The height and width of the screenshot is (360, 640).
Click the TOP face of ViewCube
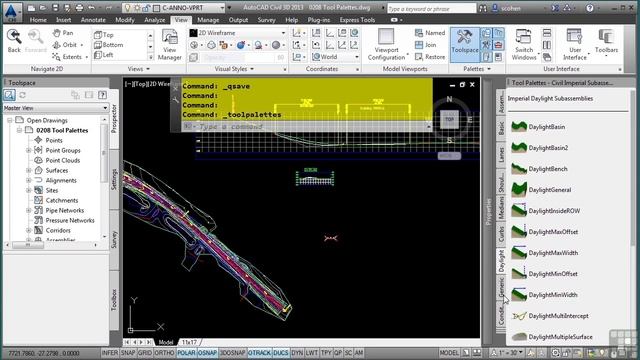point(449,120)
